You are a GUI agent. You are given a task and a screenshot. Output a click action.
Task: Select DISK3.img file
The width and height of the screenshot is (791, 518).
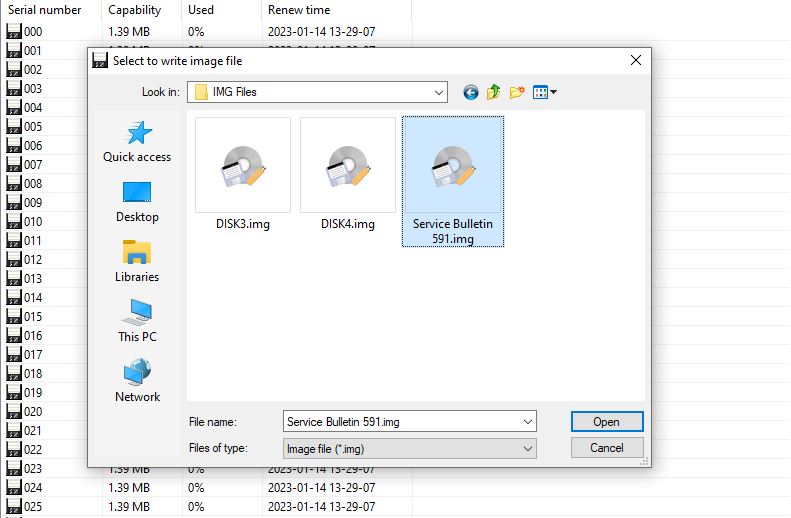243,175
